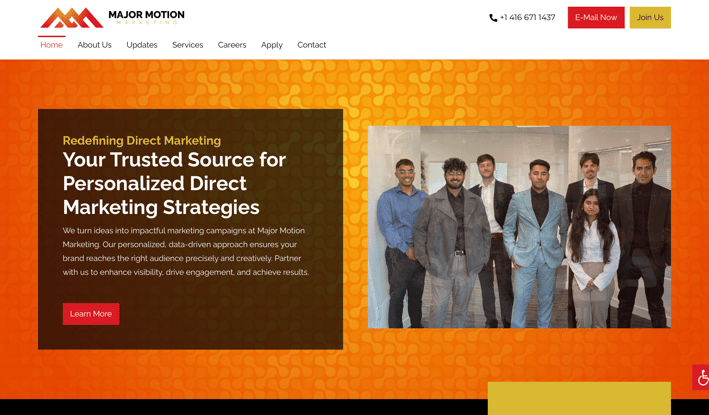
Task: Go to the Home menu item
Action: coord(52,45)
